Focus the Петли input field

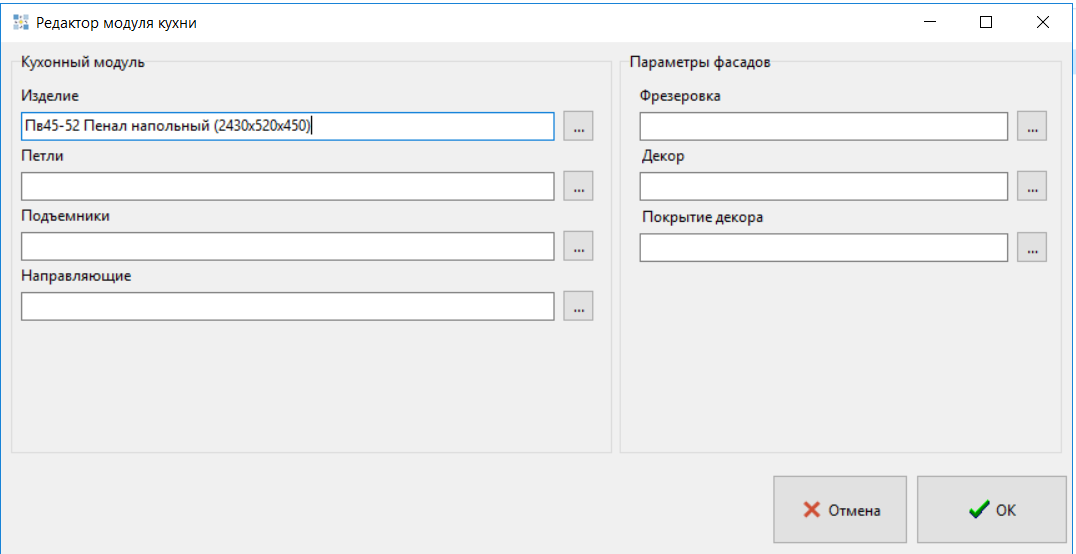point(287,186)
